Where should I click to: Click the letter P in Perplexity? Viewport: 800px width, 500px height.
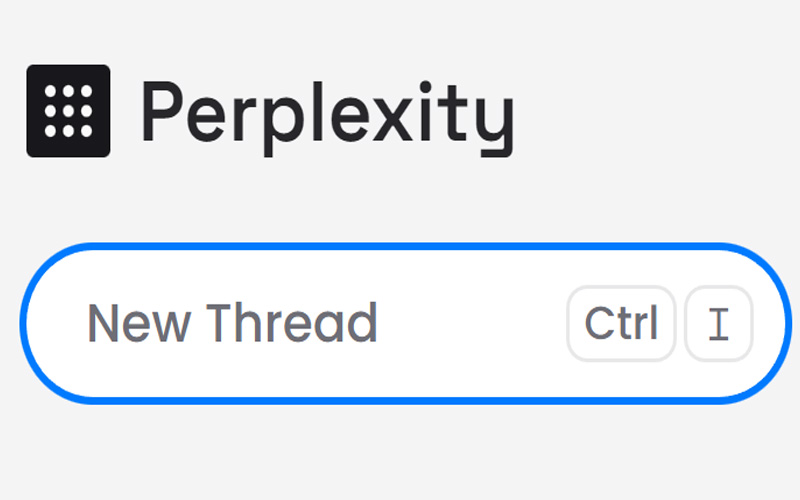coord(164,110)
